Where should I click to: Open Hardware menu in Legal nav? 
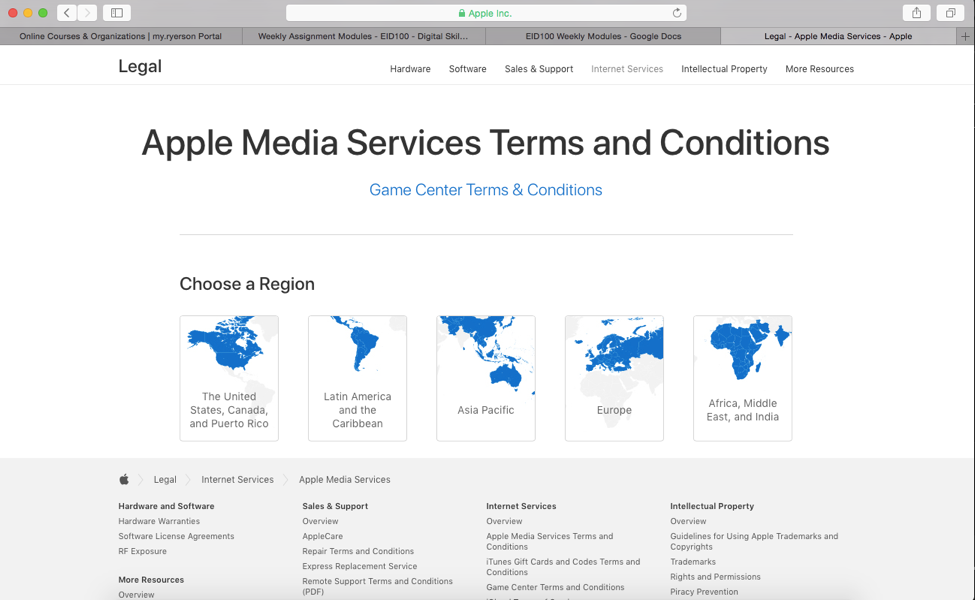pos(410,69)
